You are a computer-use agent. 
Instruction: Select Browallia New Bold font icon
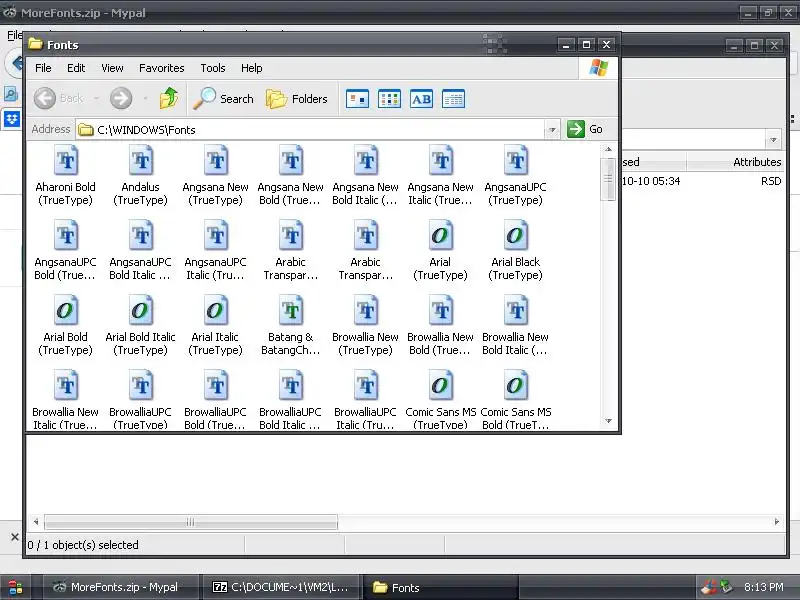coord(441,310)
